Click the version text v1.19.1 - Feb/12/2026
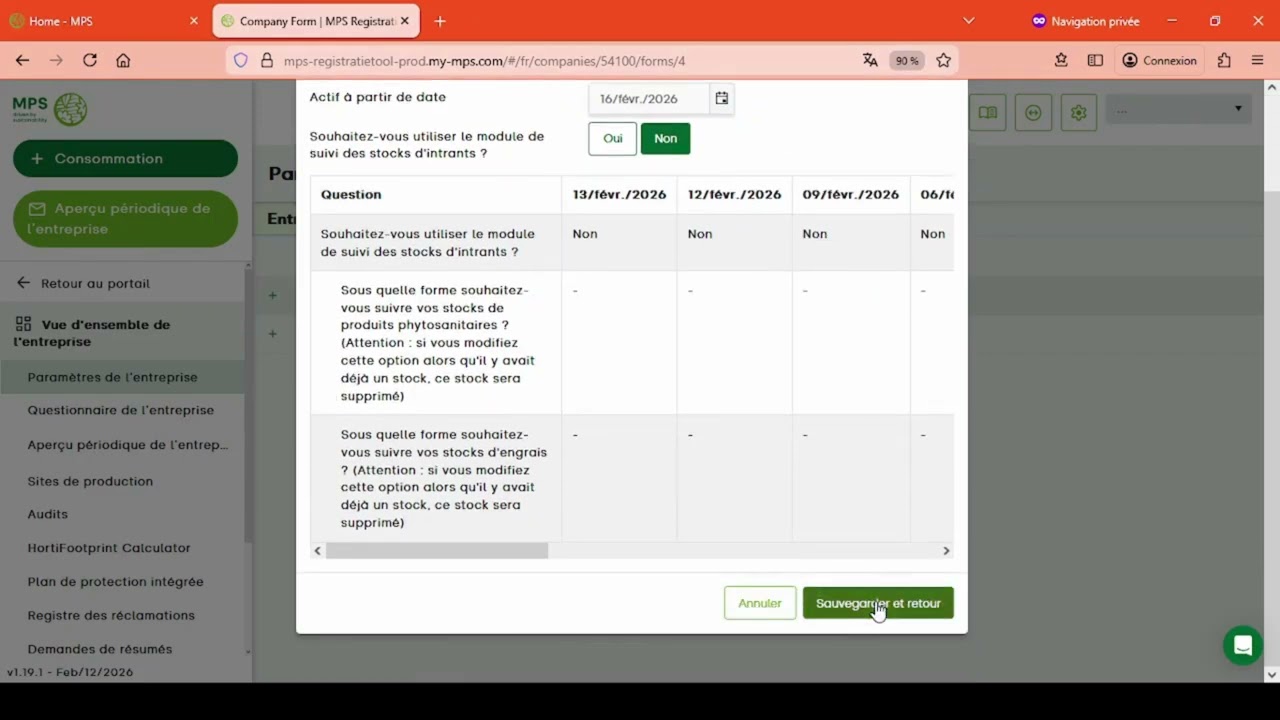Image resolution: width=1280 pixels, height=720 pixels. (x=70, y=672)
